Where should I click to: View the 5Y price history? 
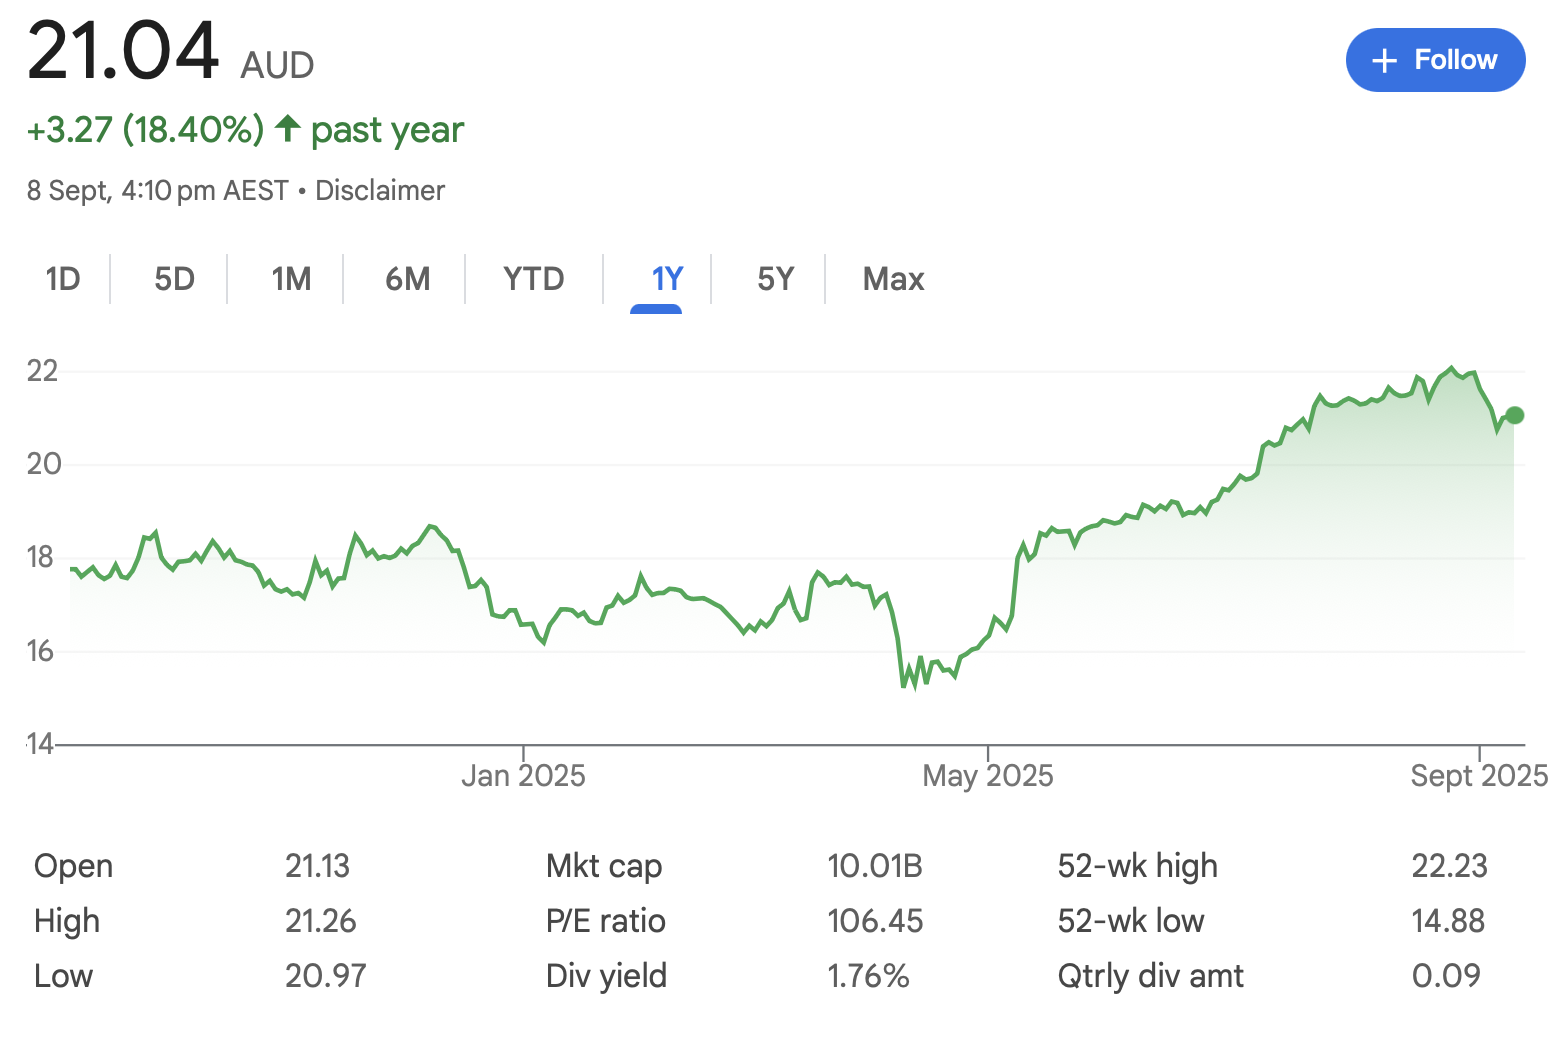pos(775,279)
